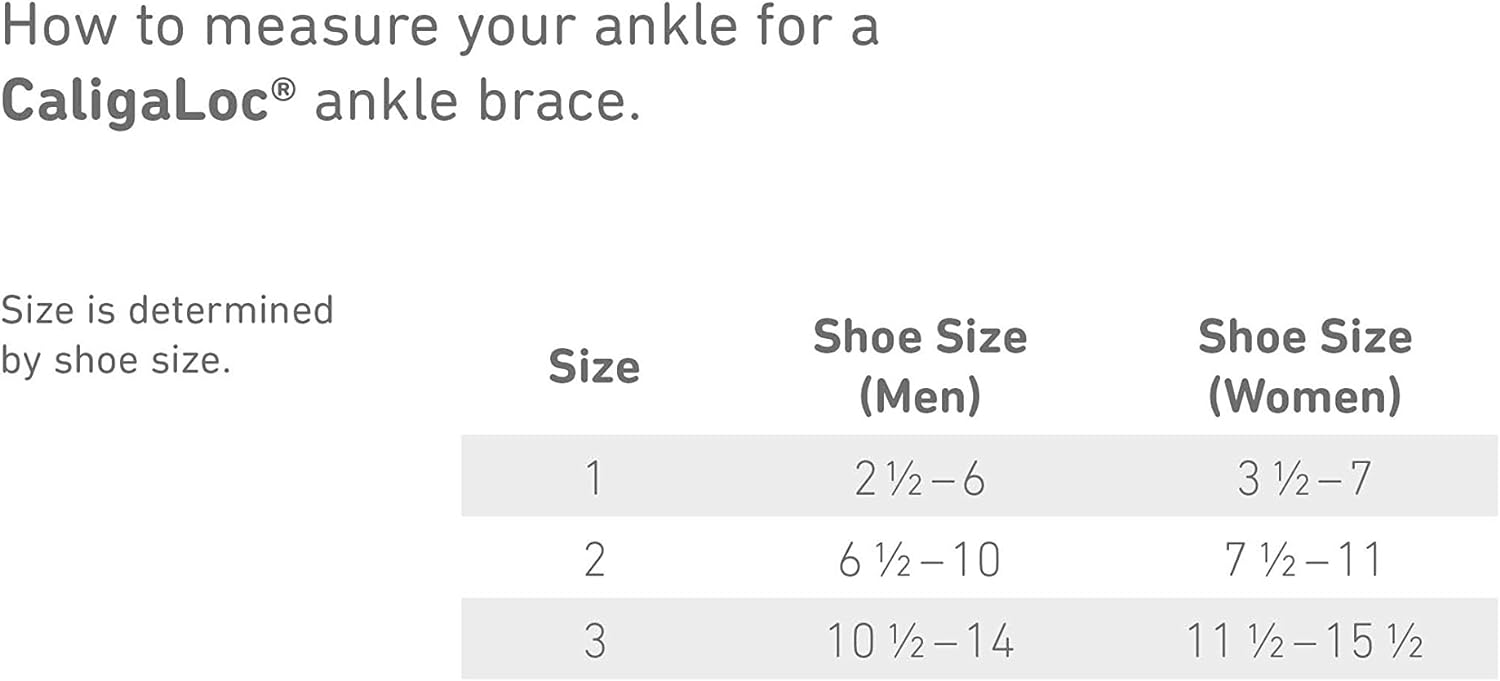Click men's shoe range 10½–14 cell
1500x681 pixels.
point(920,640)
